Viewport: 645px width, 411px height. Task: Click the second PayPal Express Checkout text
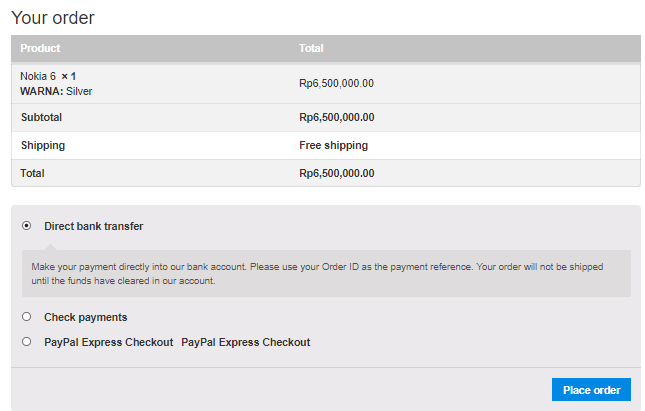(246, 342)
